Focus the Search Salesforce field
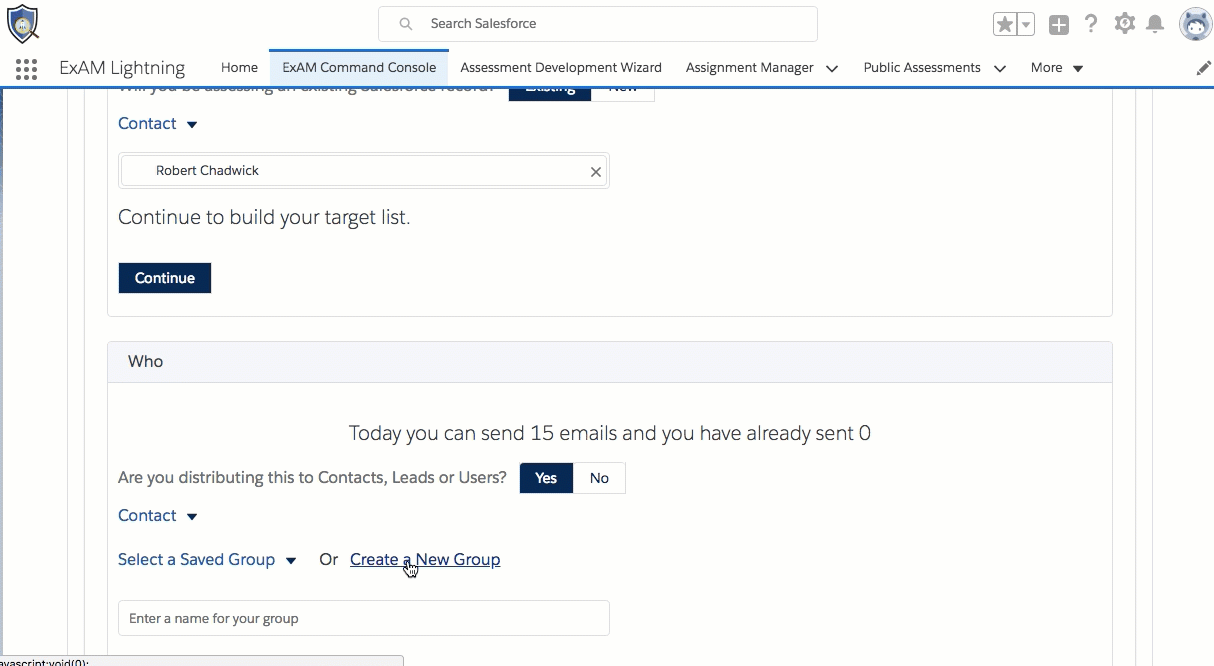The height and width of the screenshot is (666, 1214). (x=598, y=23)
